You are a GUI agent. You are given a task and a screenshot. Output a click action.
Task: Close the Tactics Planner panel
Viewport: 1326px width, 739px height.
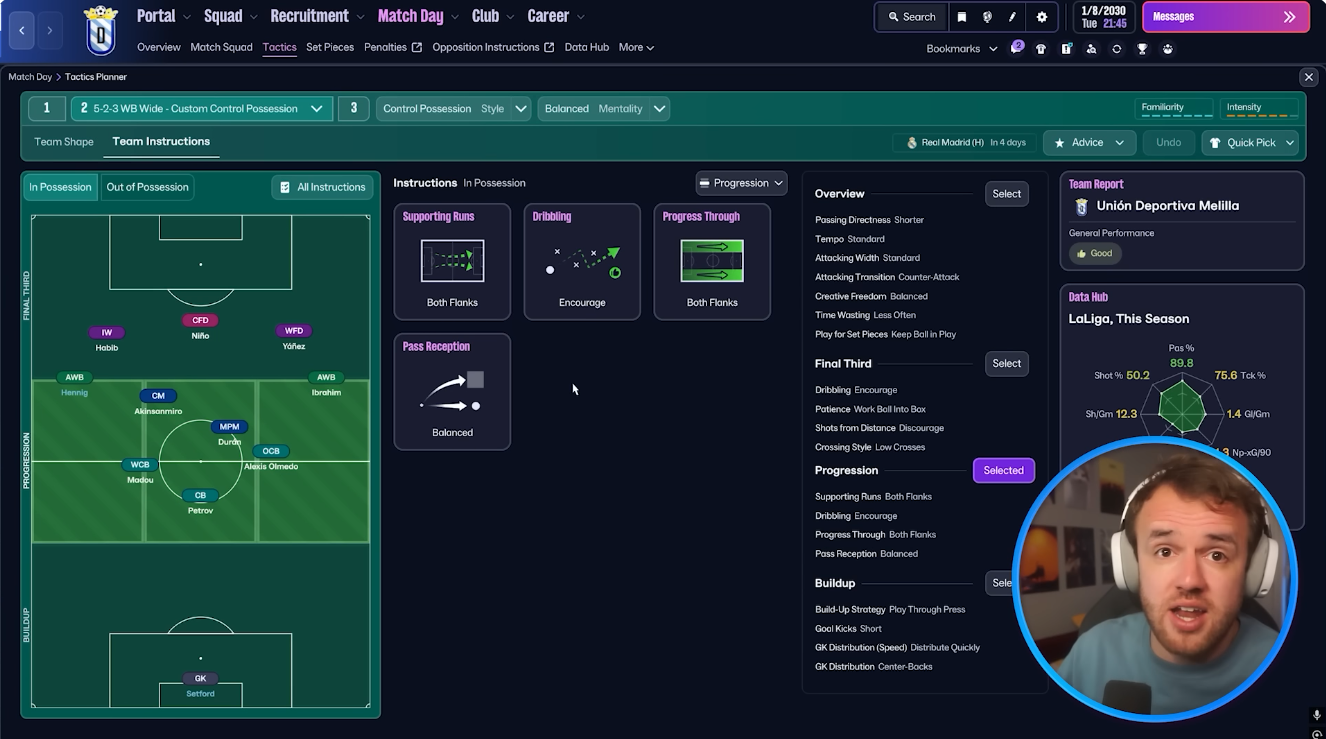[1308, 77]
